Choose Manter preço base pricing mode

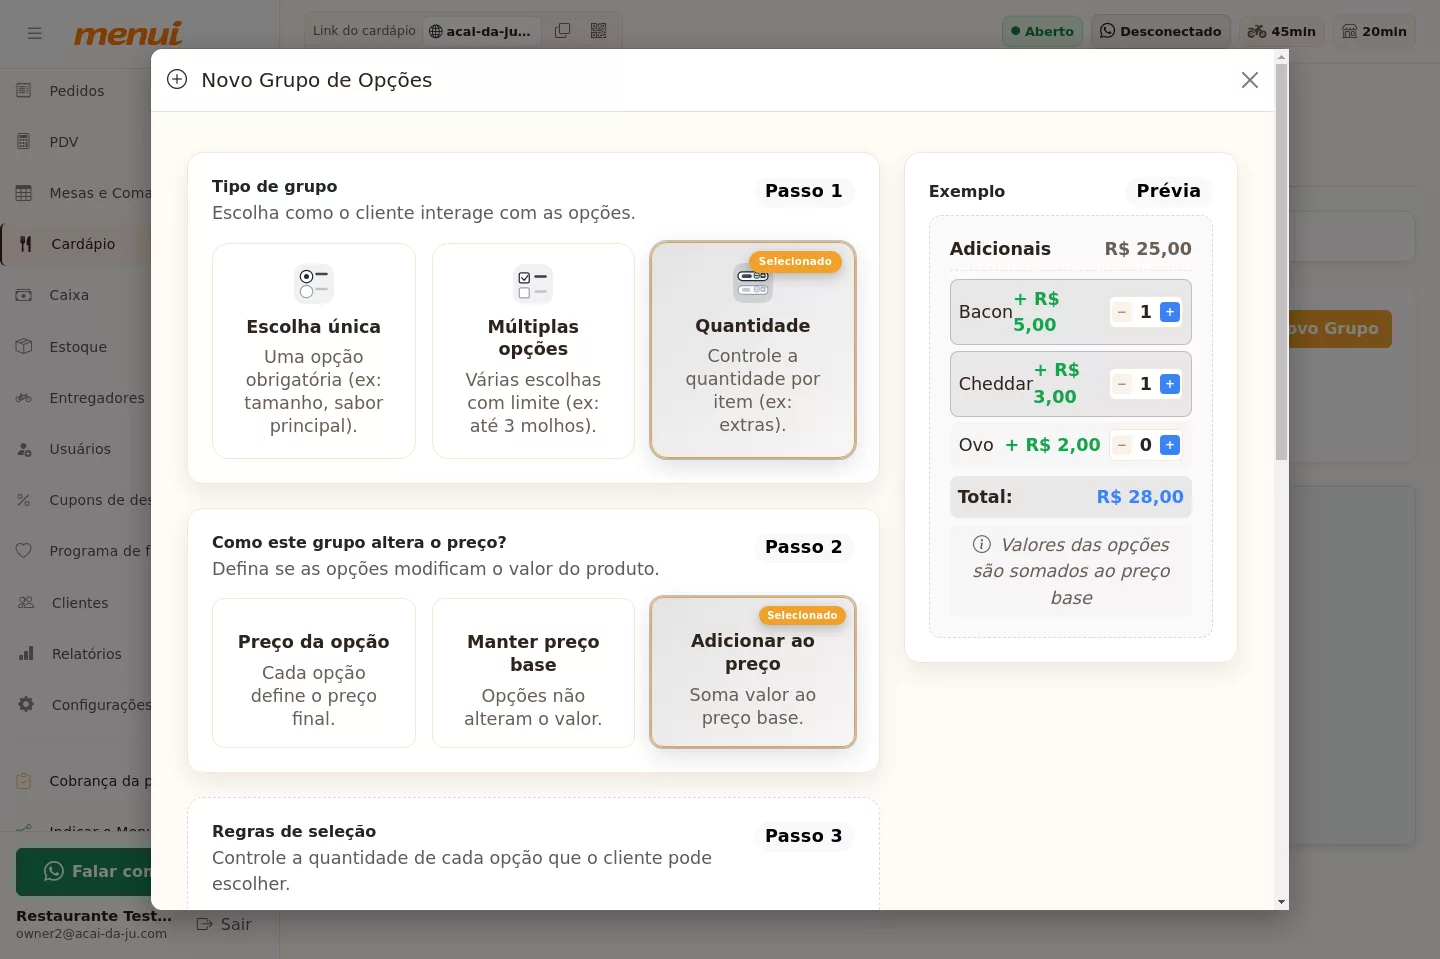click(533, 673)
